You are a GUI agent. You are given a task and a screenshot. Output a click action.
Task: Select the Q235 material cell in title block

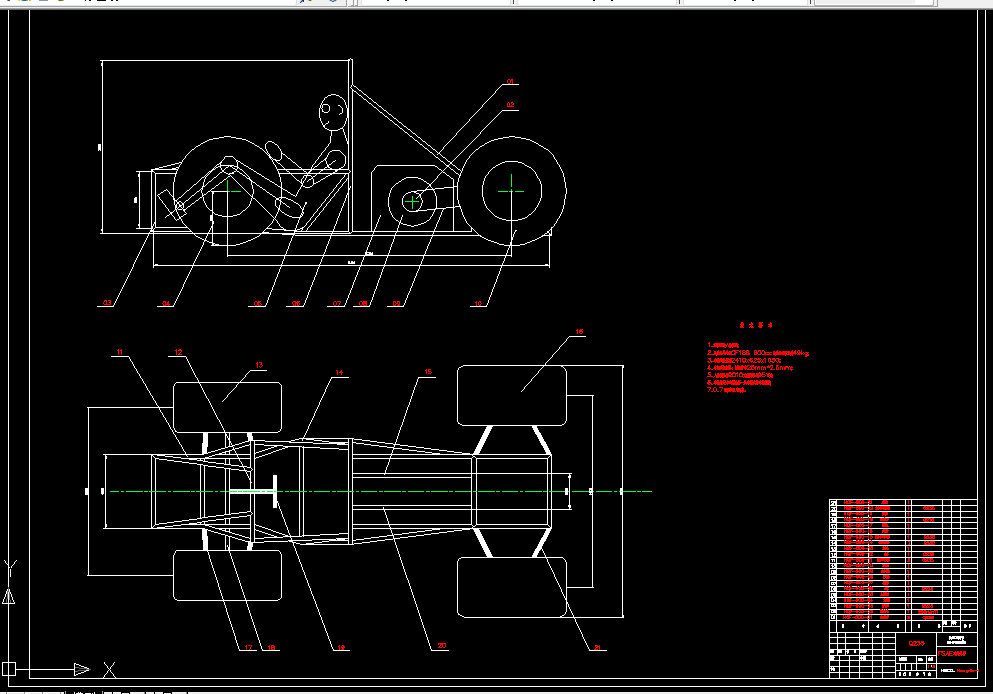tap(916, 643)
